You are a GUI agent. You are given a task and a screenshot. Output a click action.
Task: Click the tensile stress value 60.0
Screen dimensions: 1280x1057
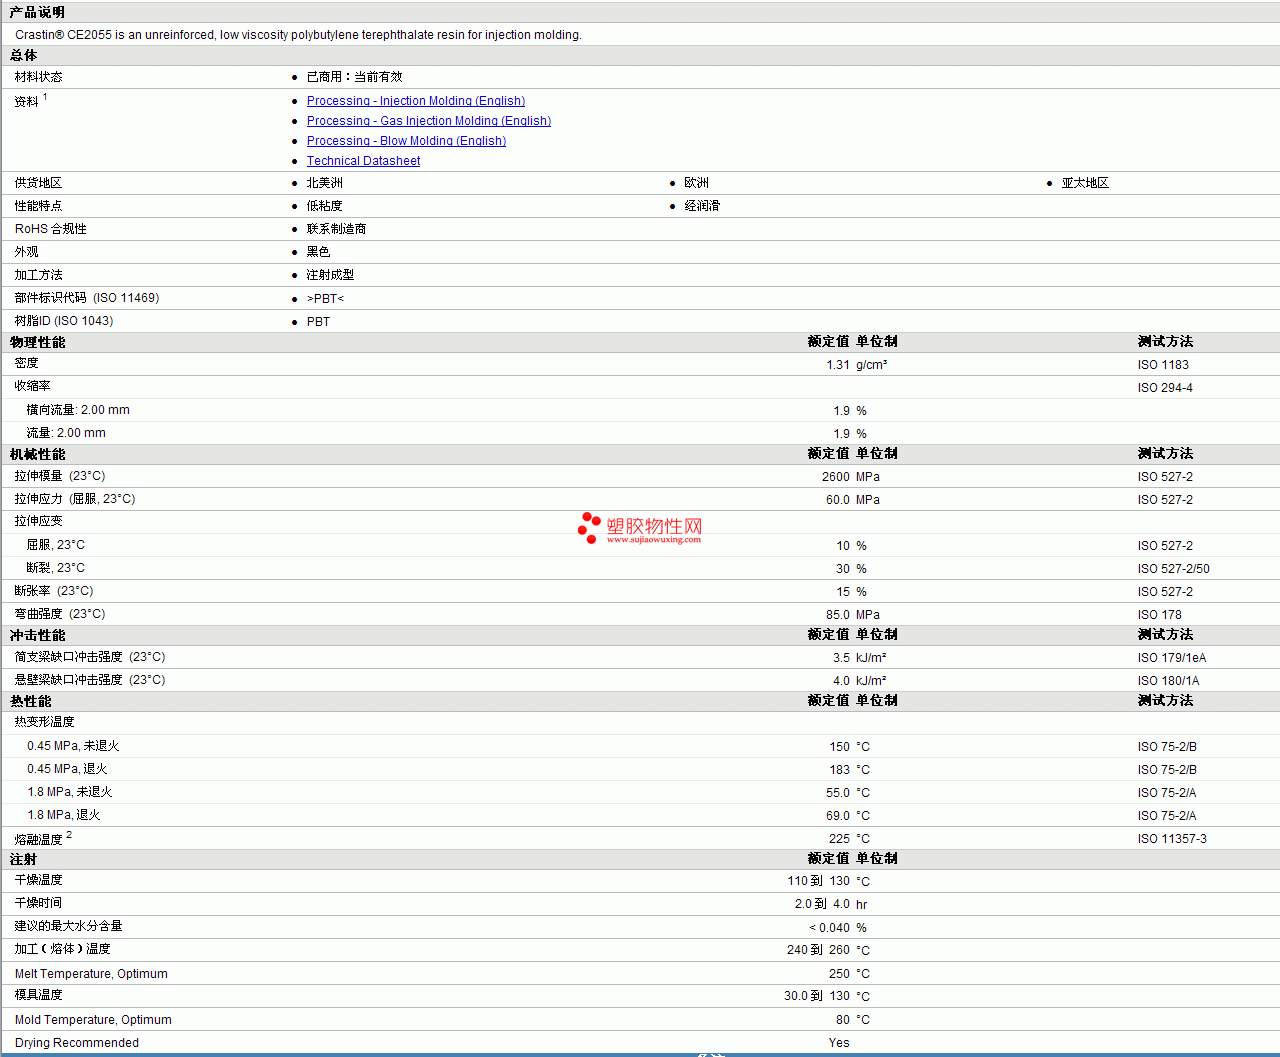point(838,500)
